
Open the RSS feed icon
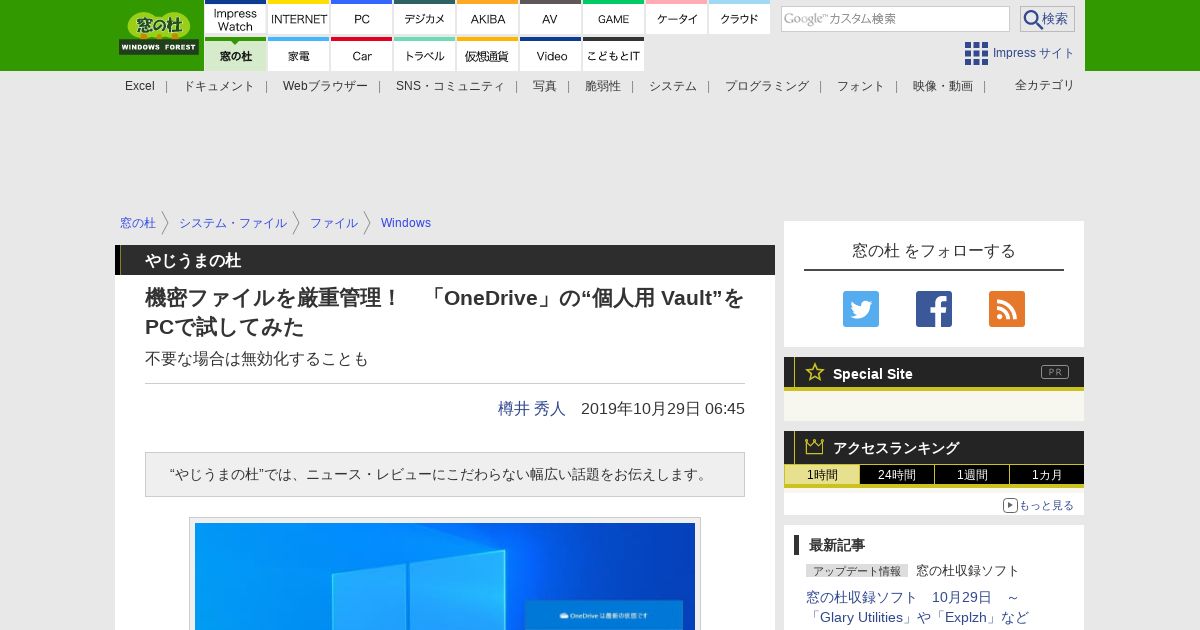coord(1007,309)
